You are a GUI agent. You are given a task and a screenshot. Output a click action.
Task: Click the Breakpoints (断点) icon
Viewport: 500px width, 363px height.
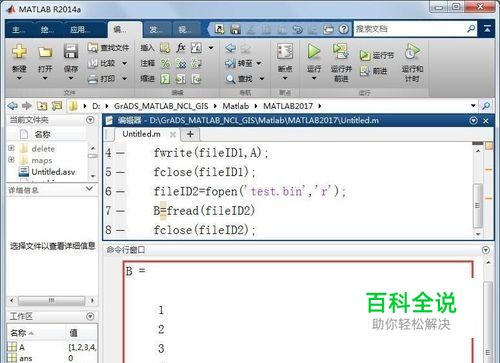click(x=285, y=52)
